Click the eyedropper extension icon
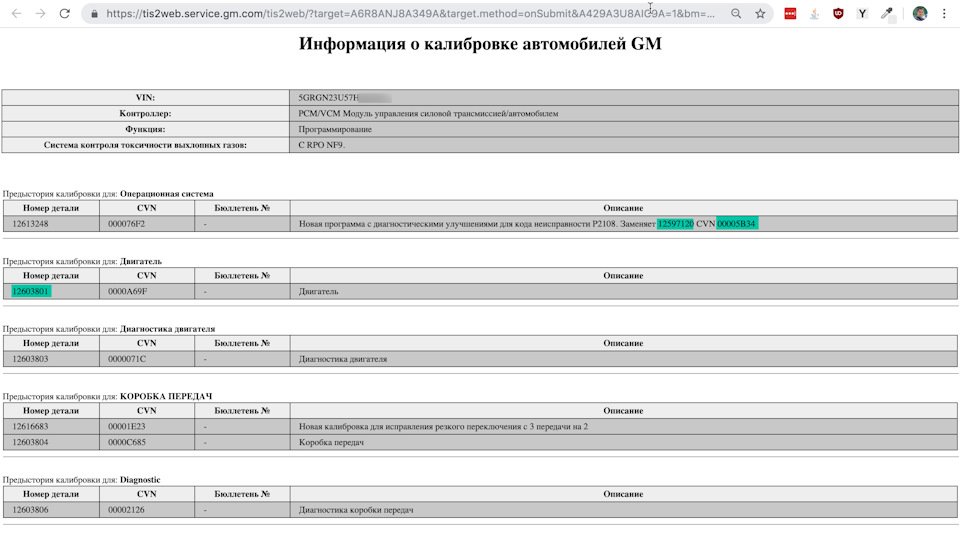The image size is (960, 542). click(x=887, y=13)
